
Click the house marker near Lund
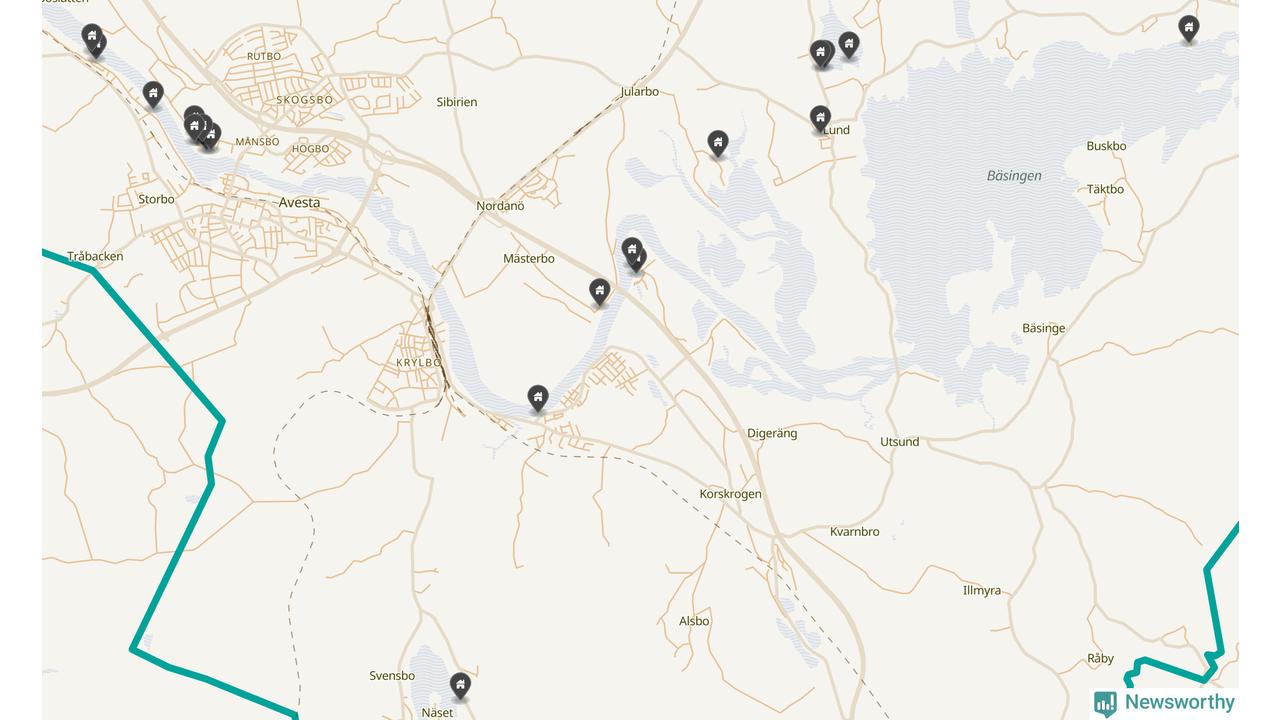point(820,119)
